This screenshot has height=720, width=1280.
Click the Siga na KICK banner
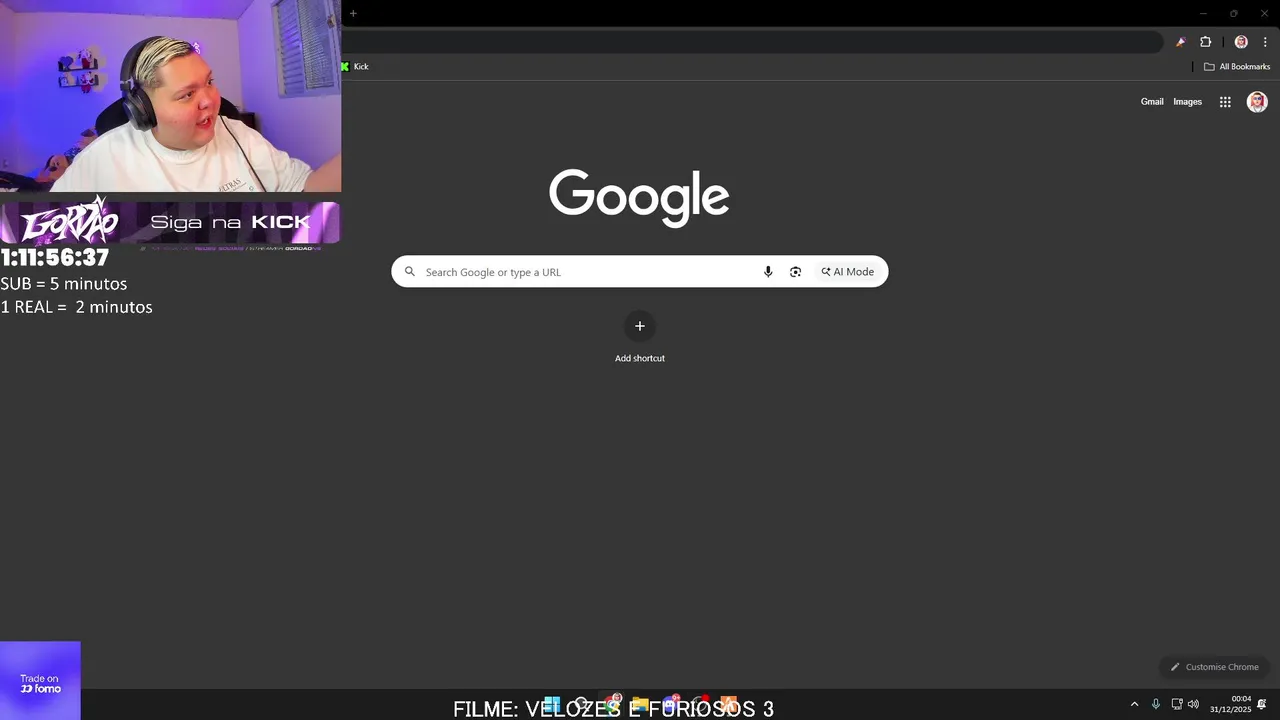(170, 222)
